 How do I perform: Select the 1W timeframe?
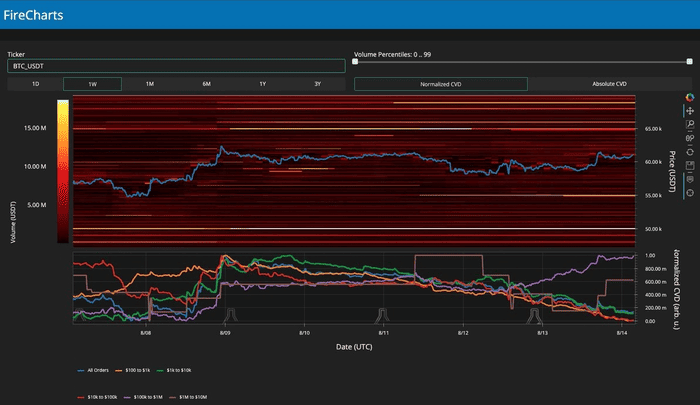tap(92, 84)
